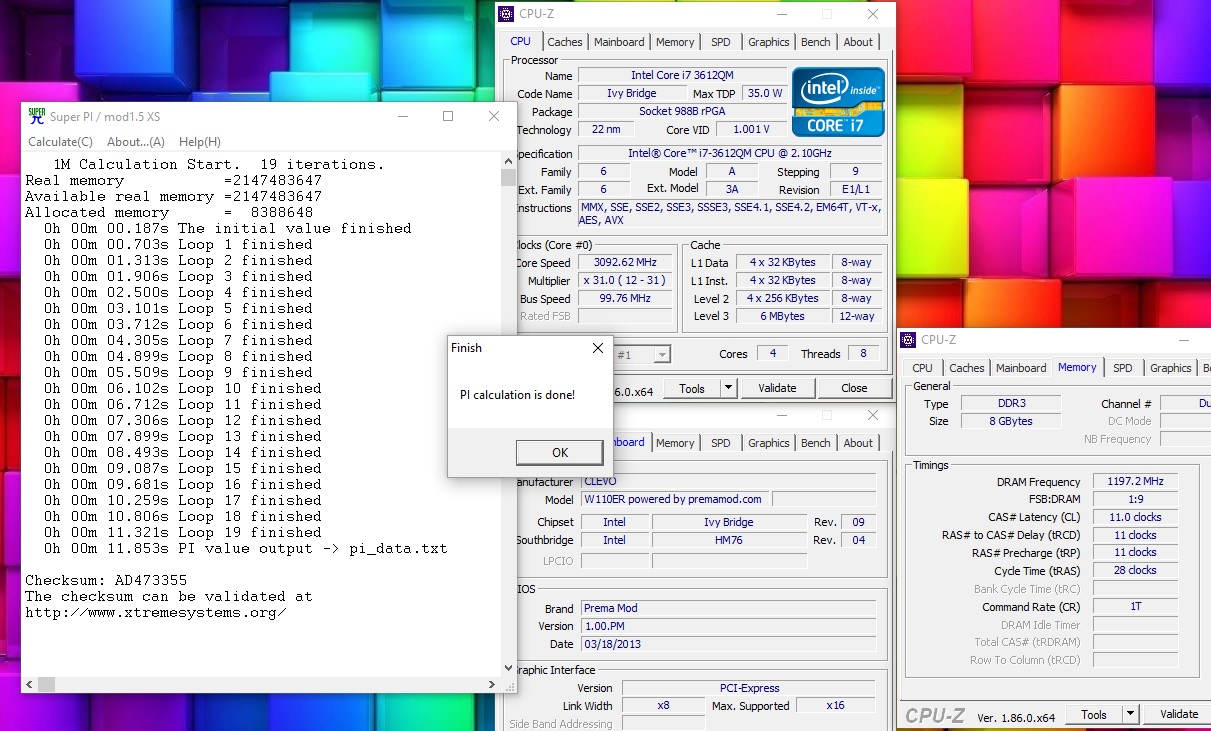Switch to Graphics tab in right CPU-Z window
This screenshot has height=731, width=1211.
click(1171, 368)
